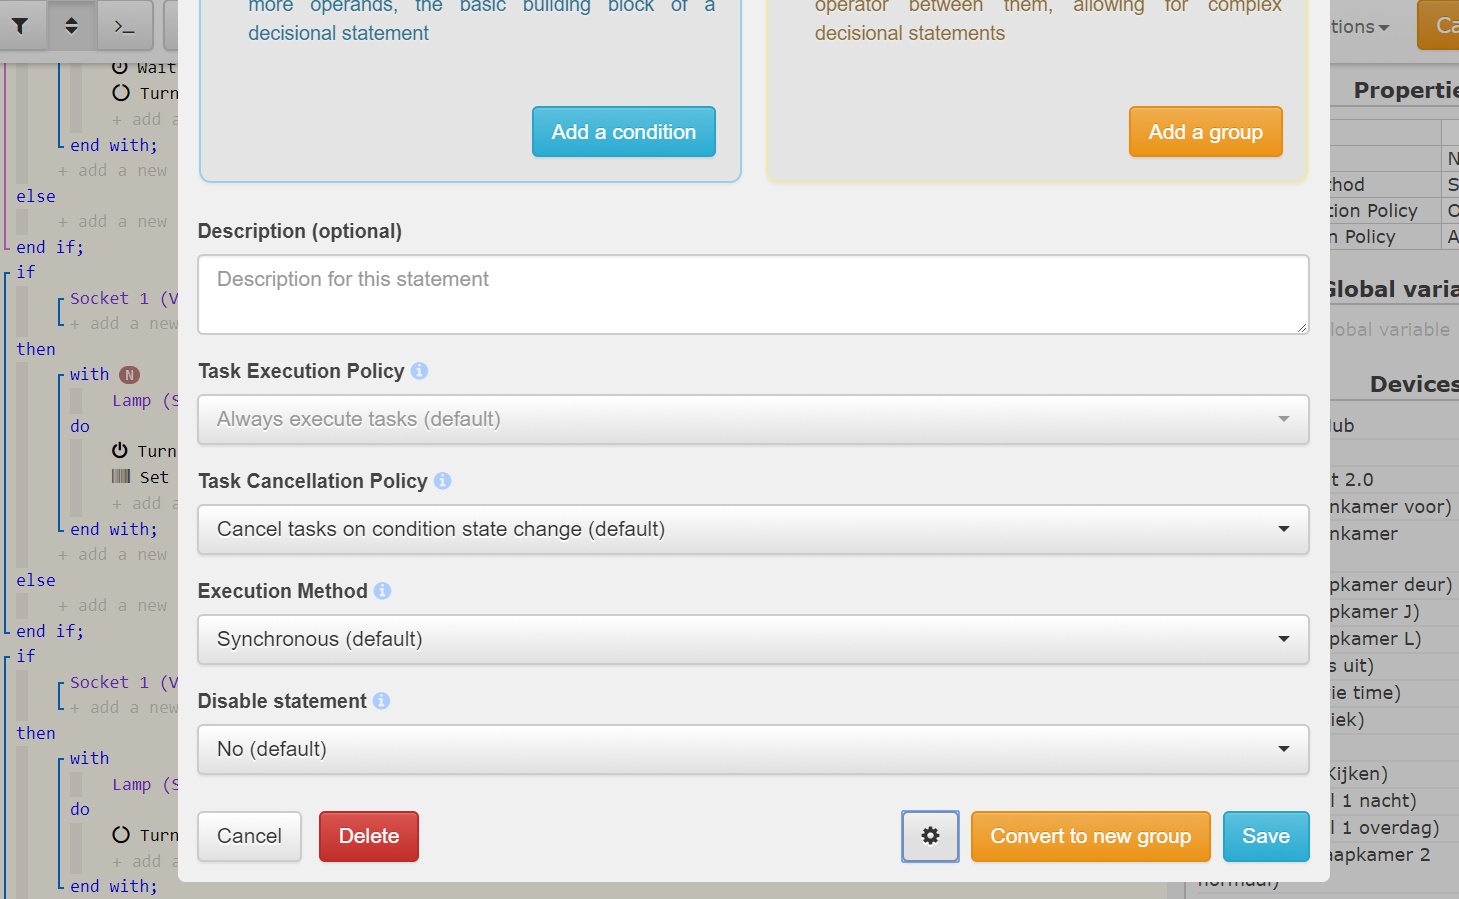Click info icon beside Task Execution Policy

(419, 371)
